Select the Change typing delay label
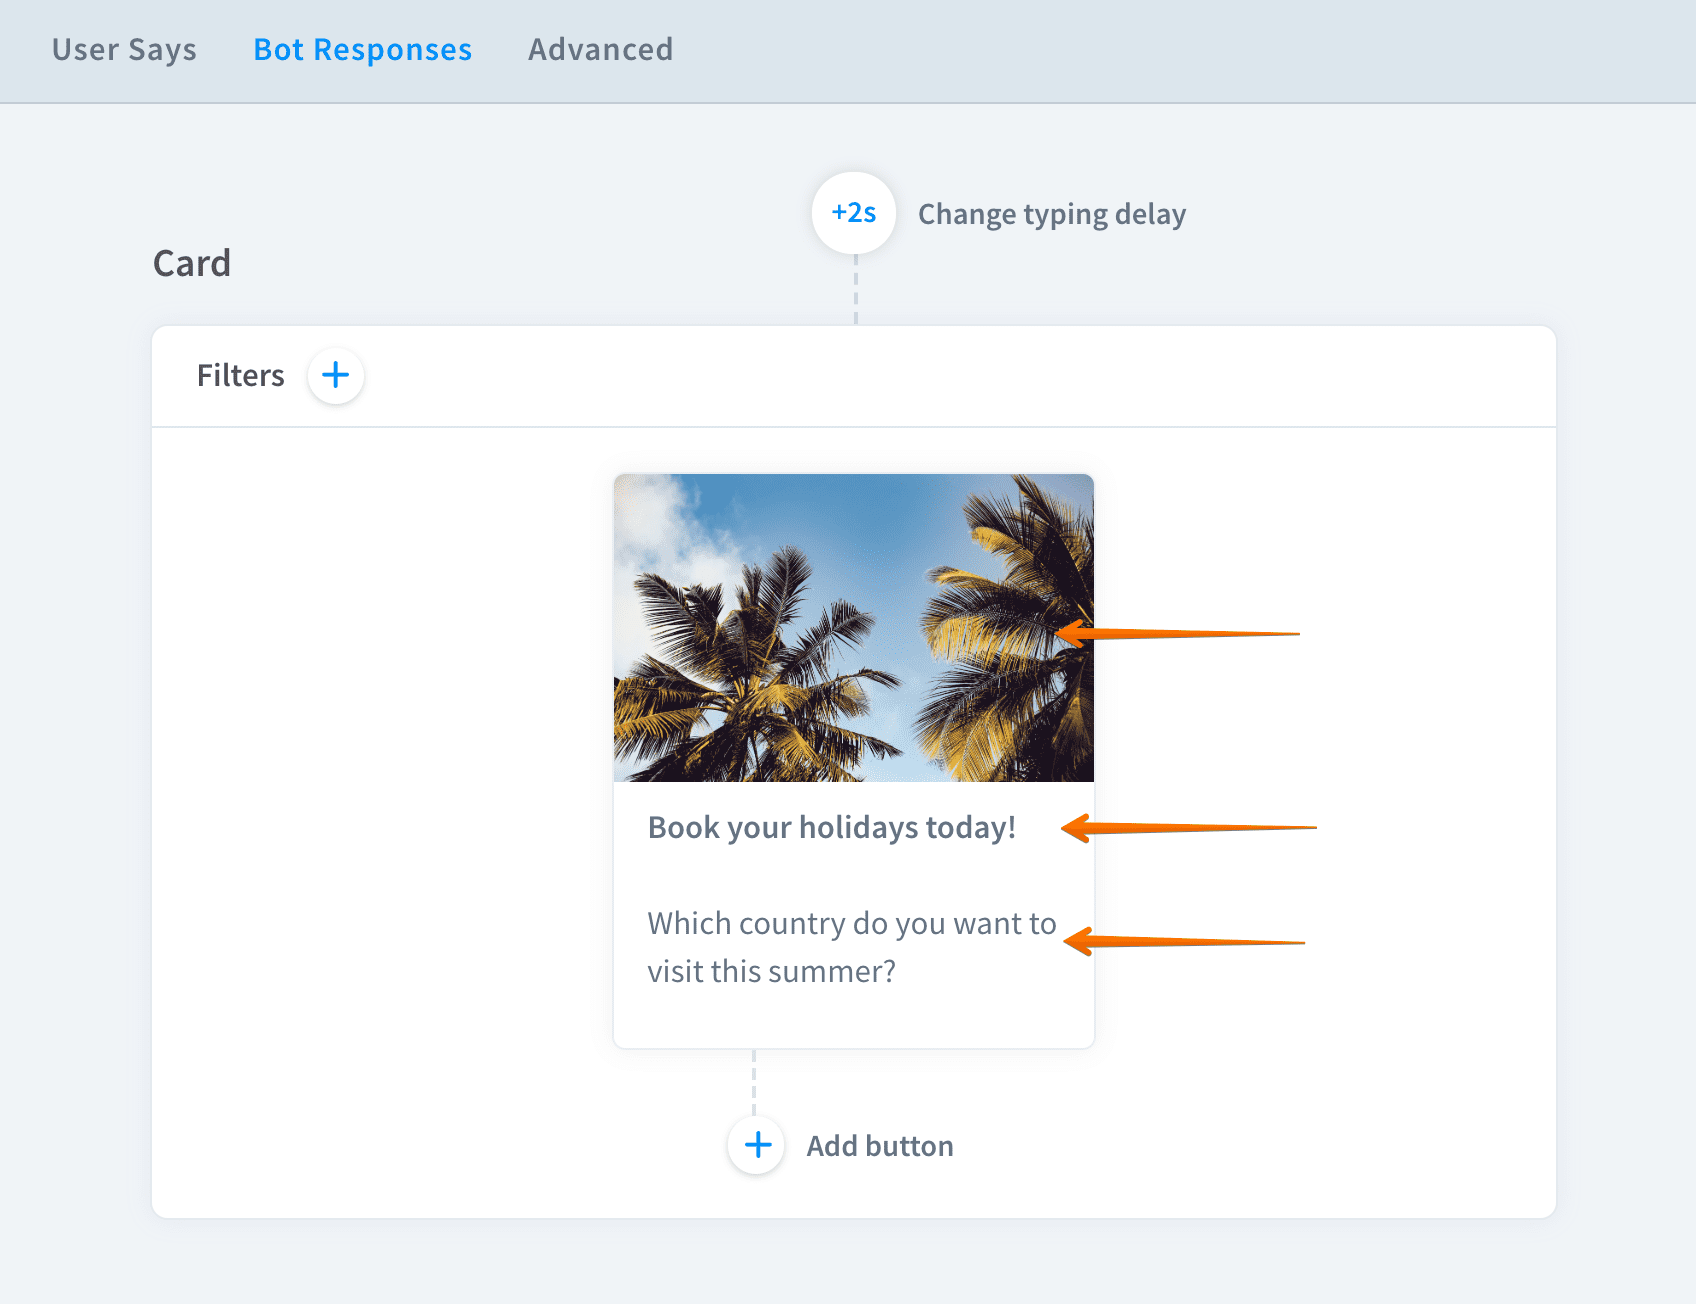Screen dimensions: 1696x1304 click(x=1051, y=214)
